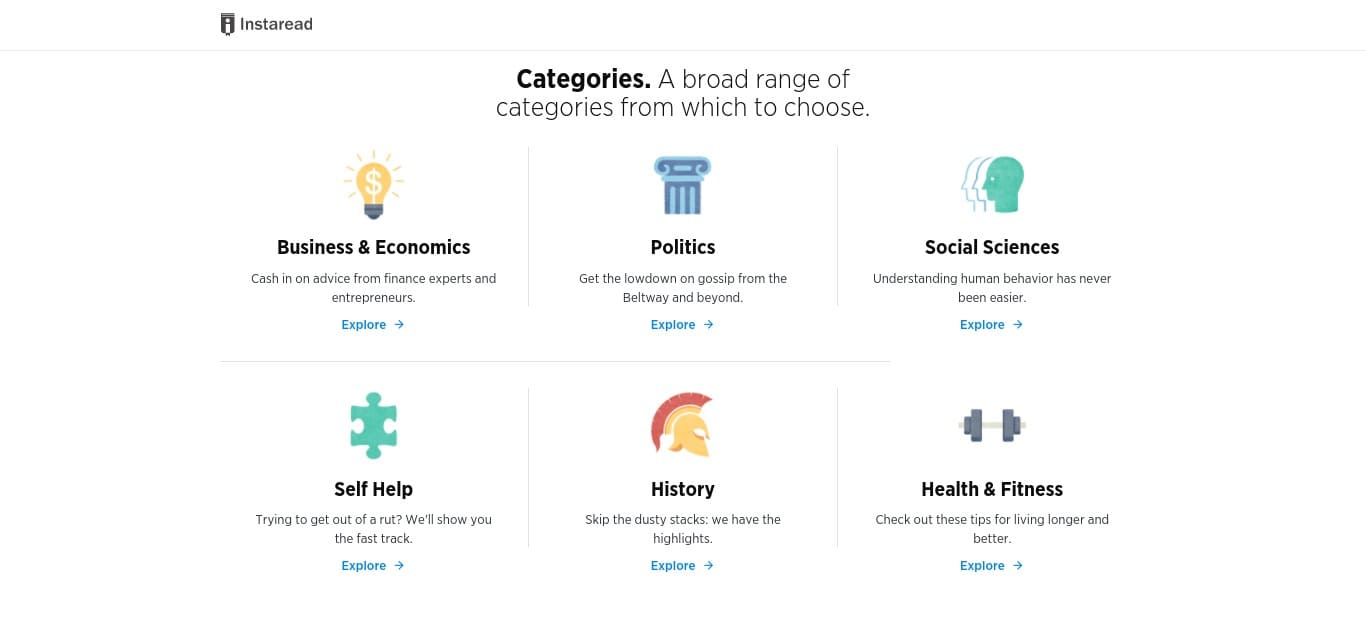Click the blue pillar Politics icon
The height and width of the screenshot is (617, 1366).
coord(683,185)
